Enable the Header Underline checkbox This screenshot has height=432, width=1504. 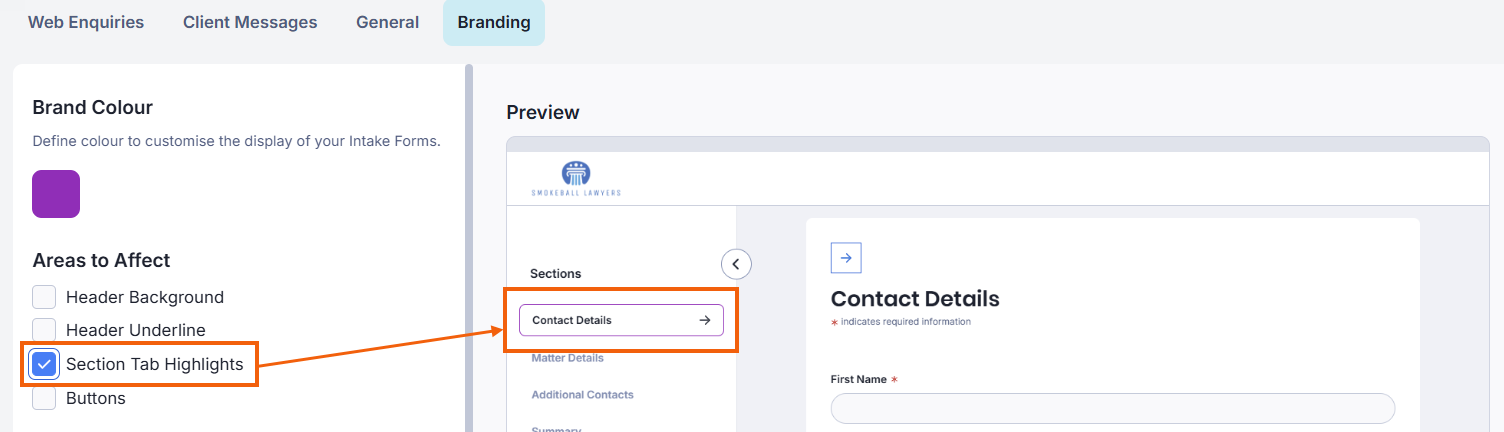click(x=44, y=330)
